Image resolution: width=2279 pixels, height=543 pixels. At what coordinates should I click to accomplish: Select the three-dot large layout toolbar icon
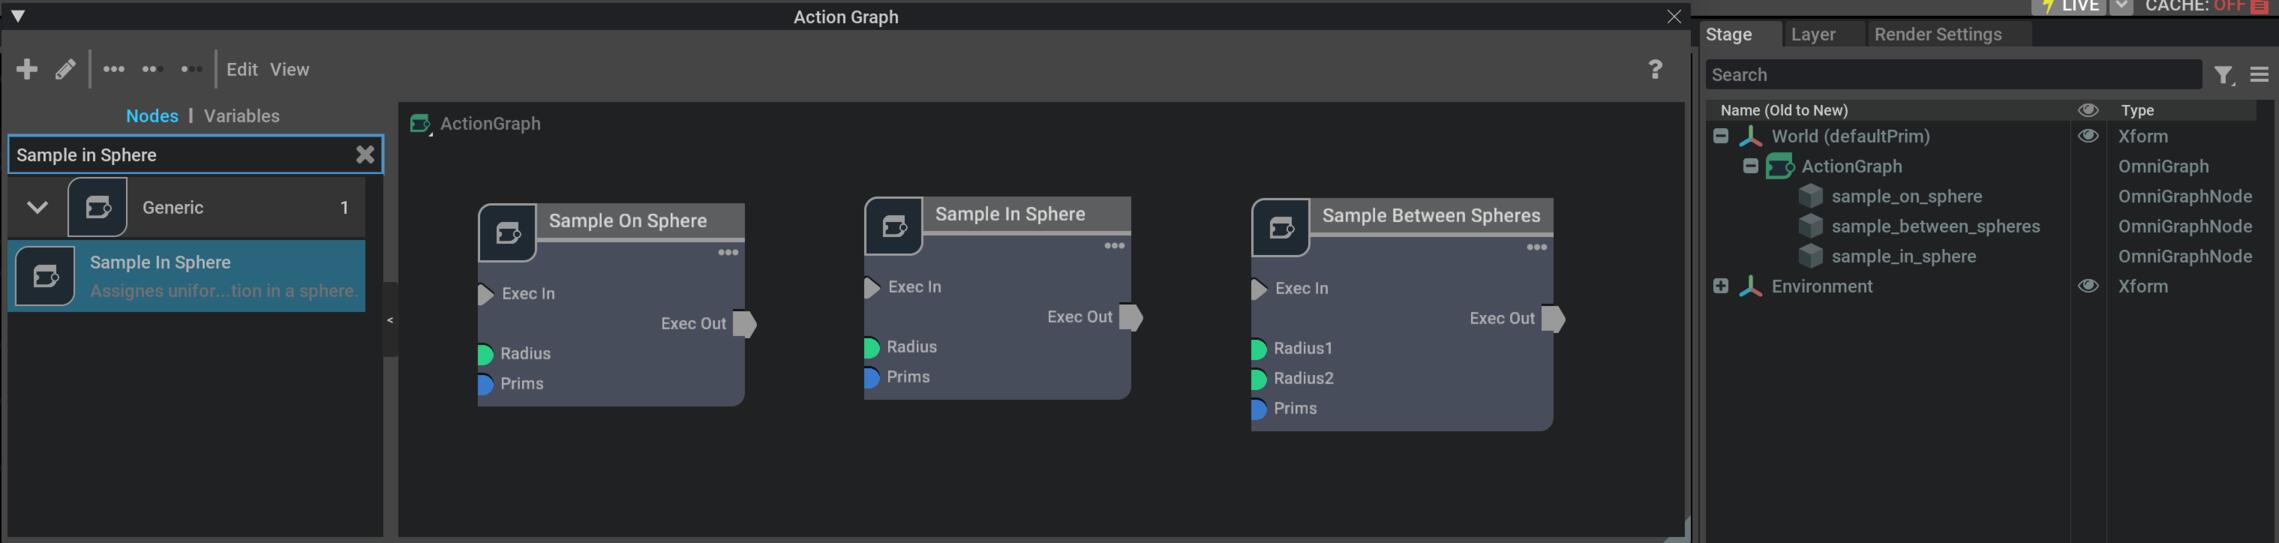pos(114,69)
